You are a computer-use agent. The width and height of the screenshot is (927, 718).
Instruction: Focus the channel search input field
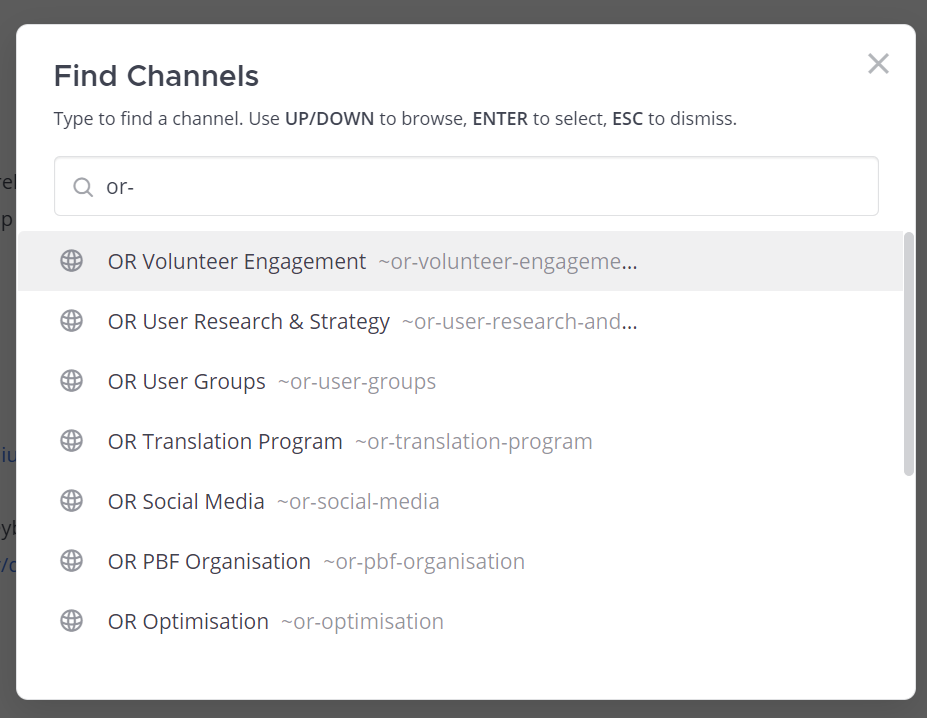480,187
